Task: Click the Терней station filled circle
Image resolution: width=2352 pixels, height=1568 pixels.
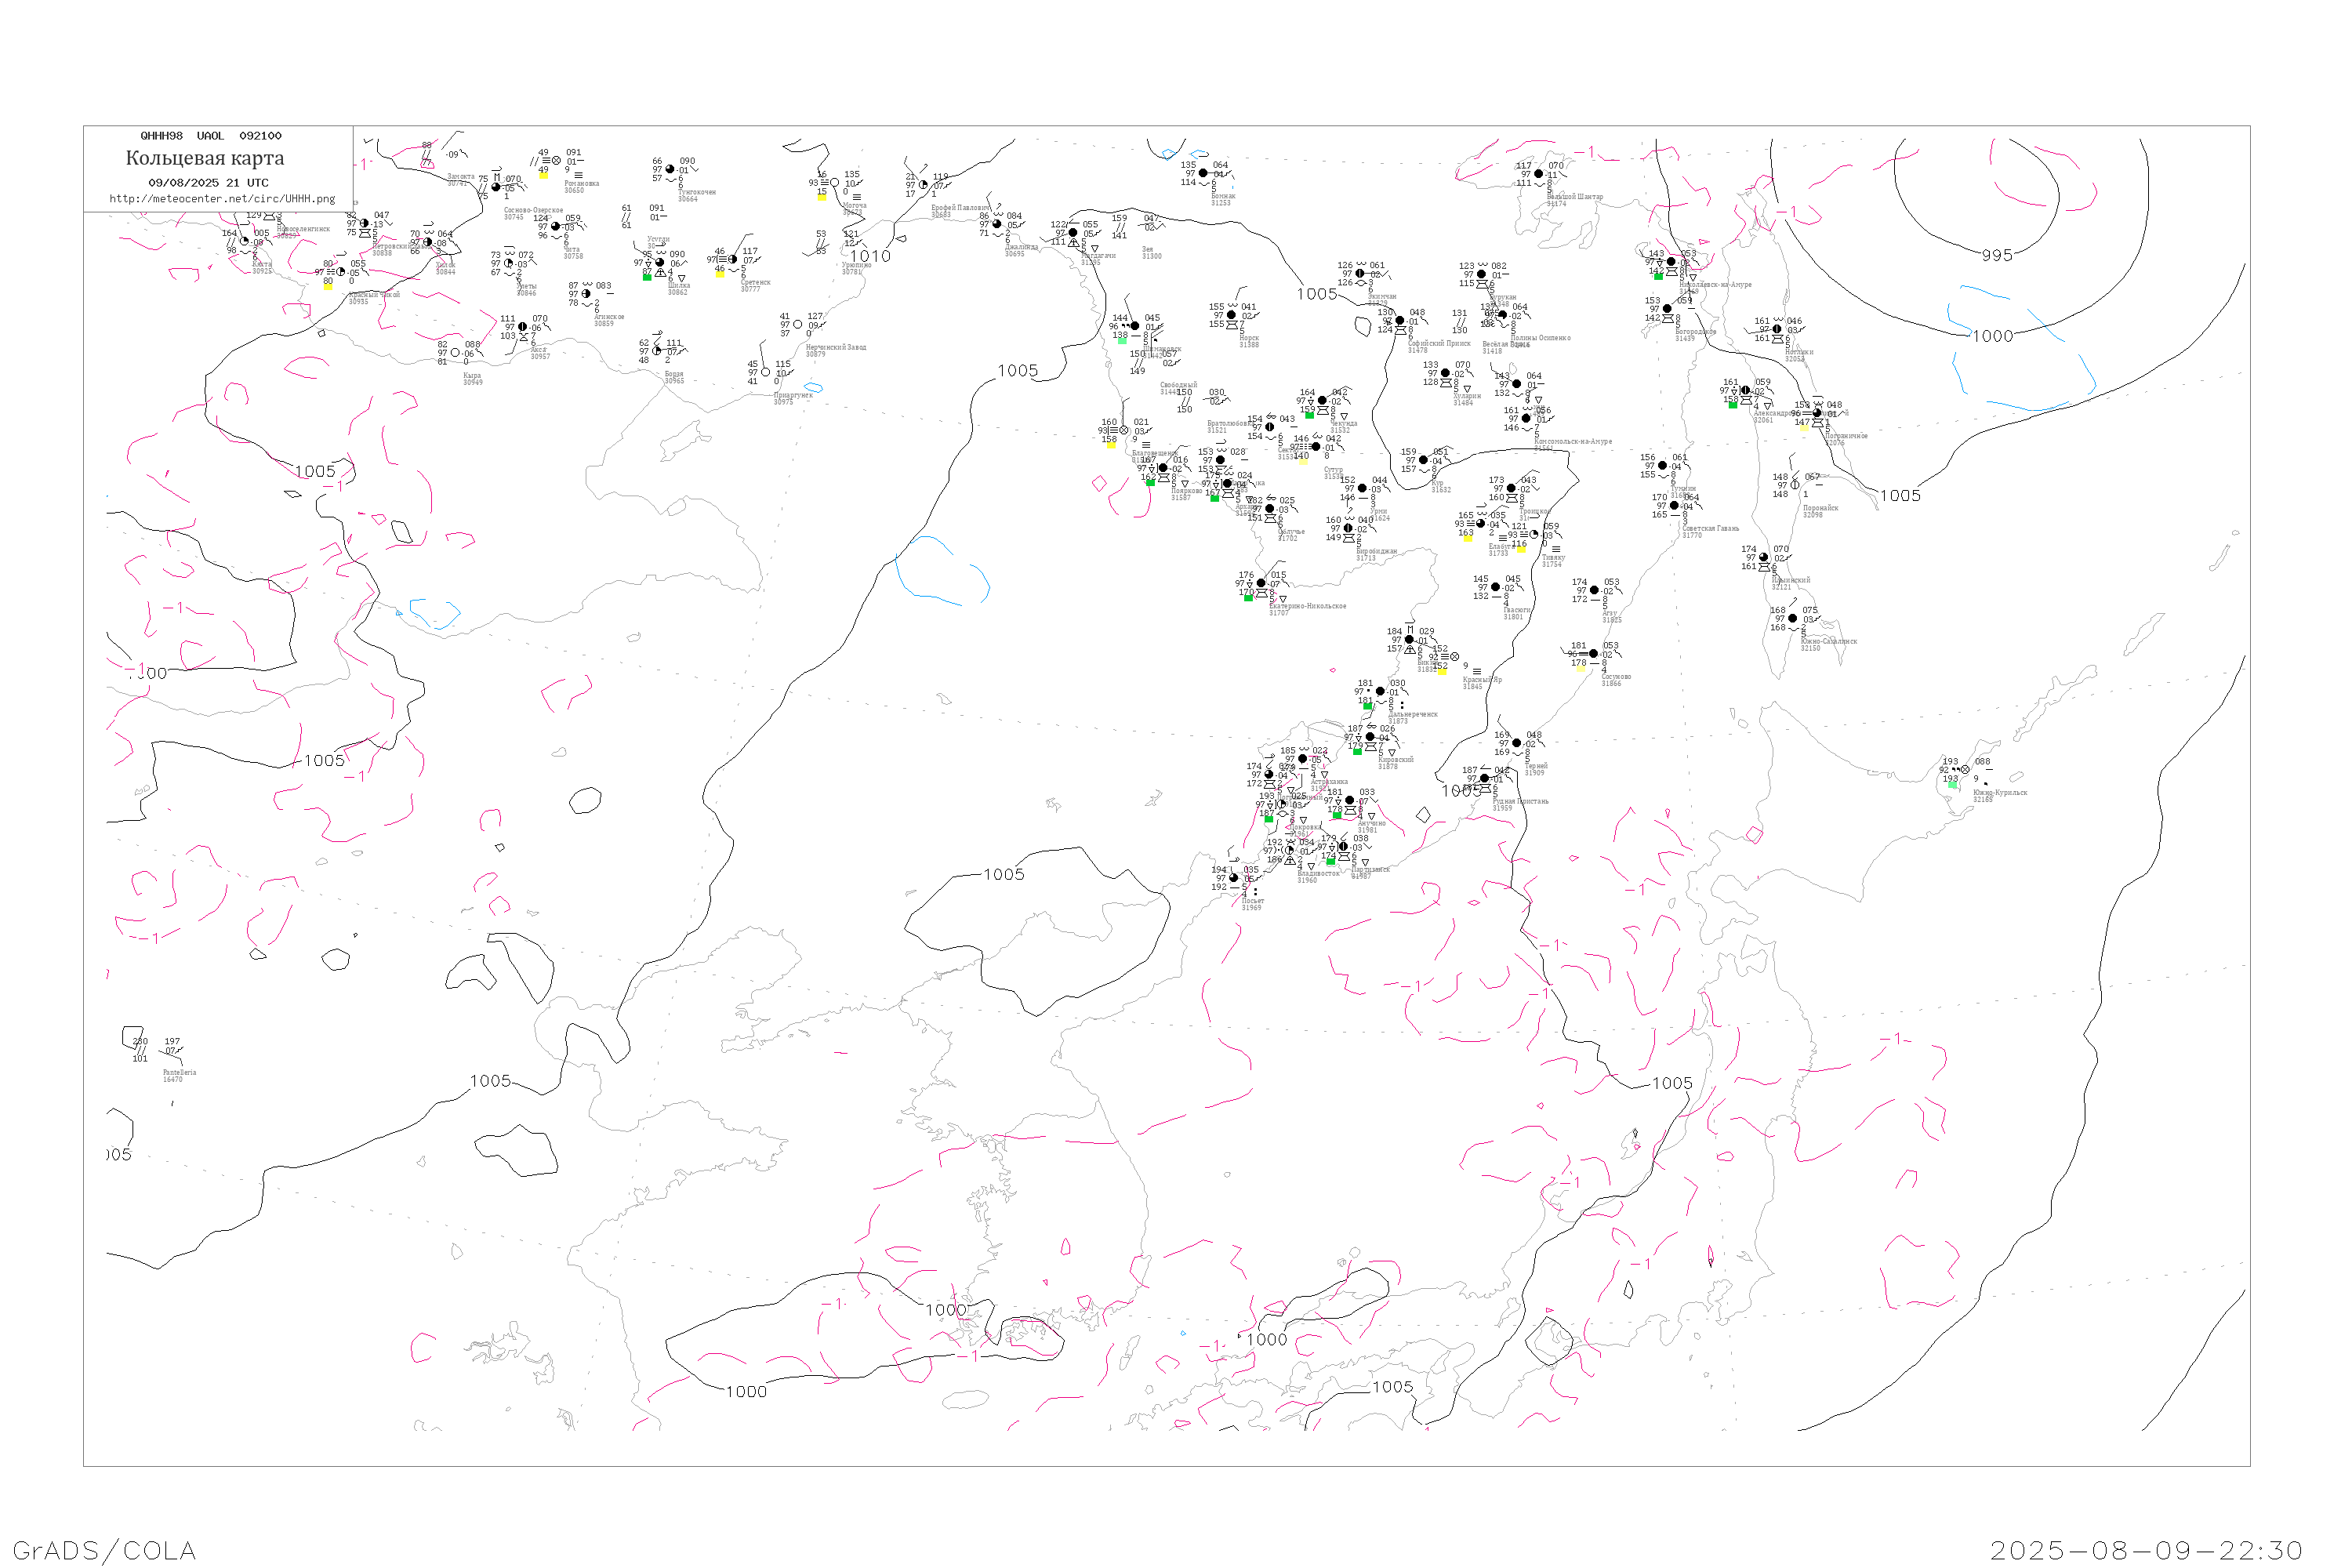Action: tap(1517, 743)
